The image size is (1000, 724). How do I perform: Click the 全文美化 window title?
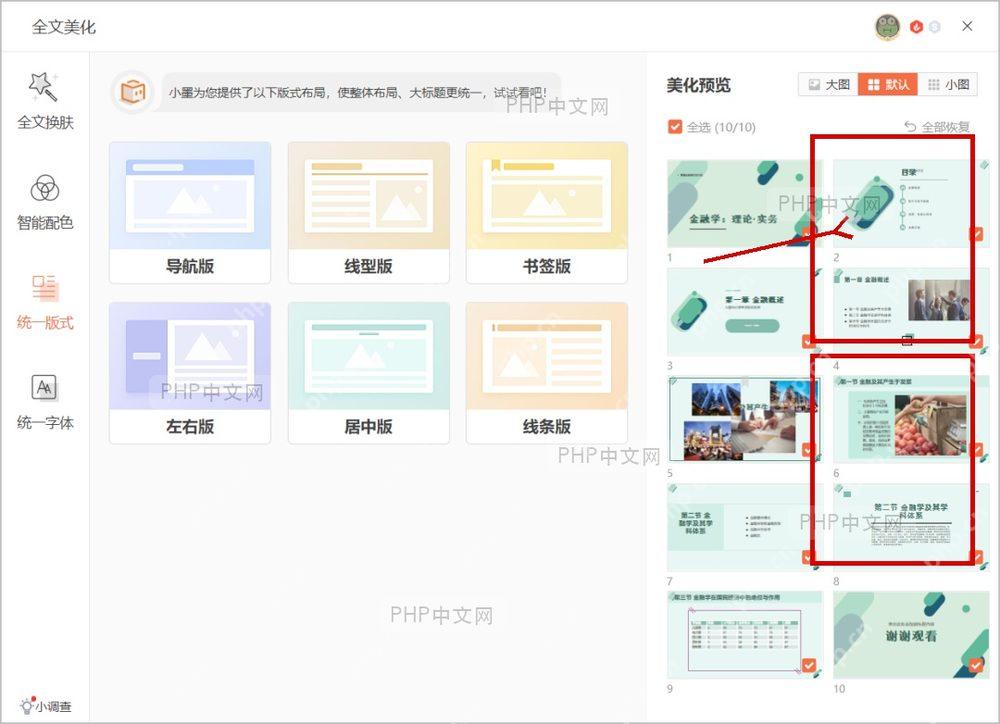click(x=64, y=27)
